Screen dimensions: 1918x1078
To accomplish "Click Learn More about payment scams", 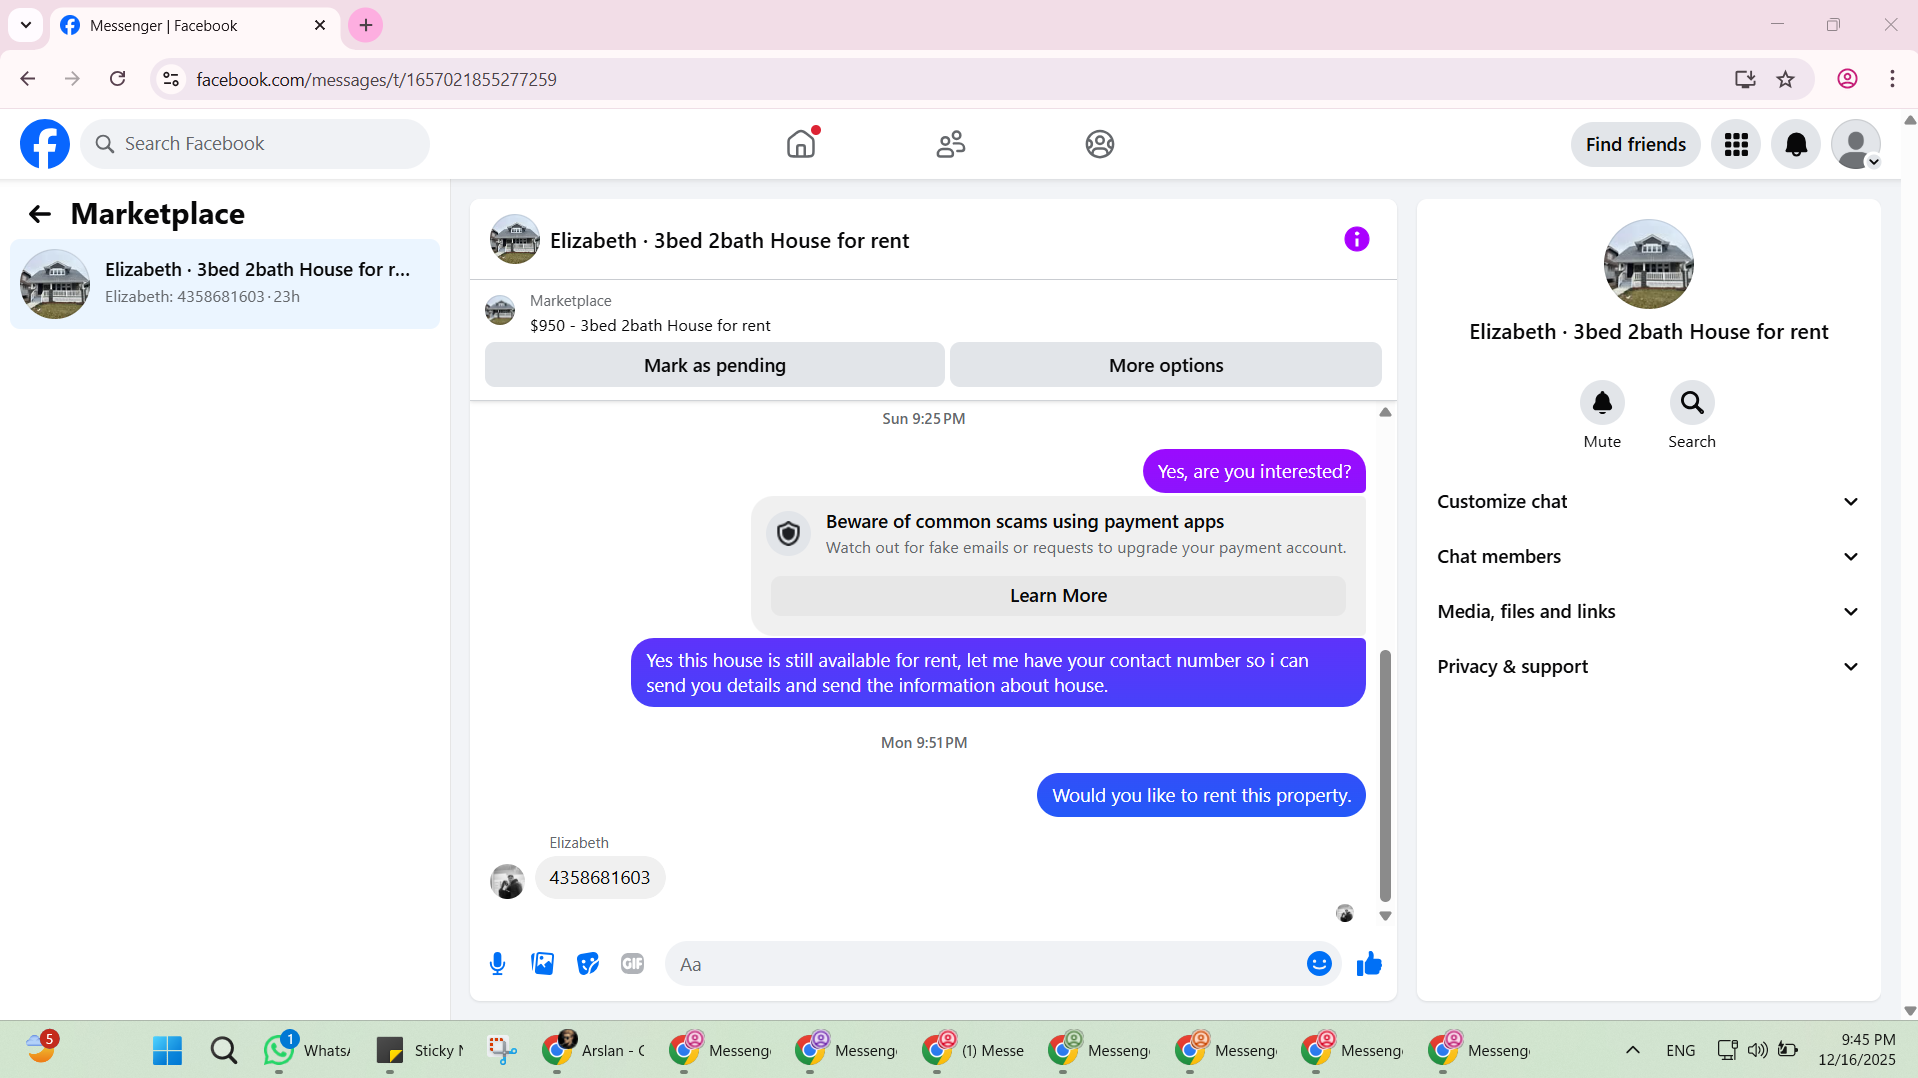I will click(x=1058, y=596).
